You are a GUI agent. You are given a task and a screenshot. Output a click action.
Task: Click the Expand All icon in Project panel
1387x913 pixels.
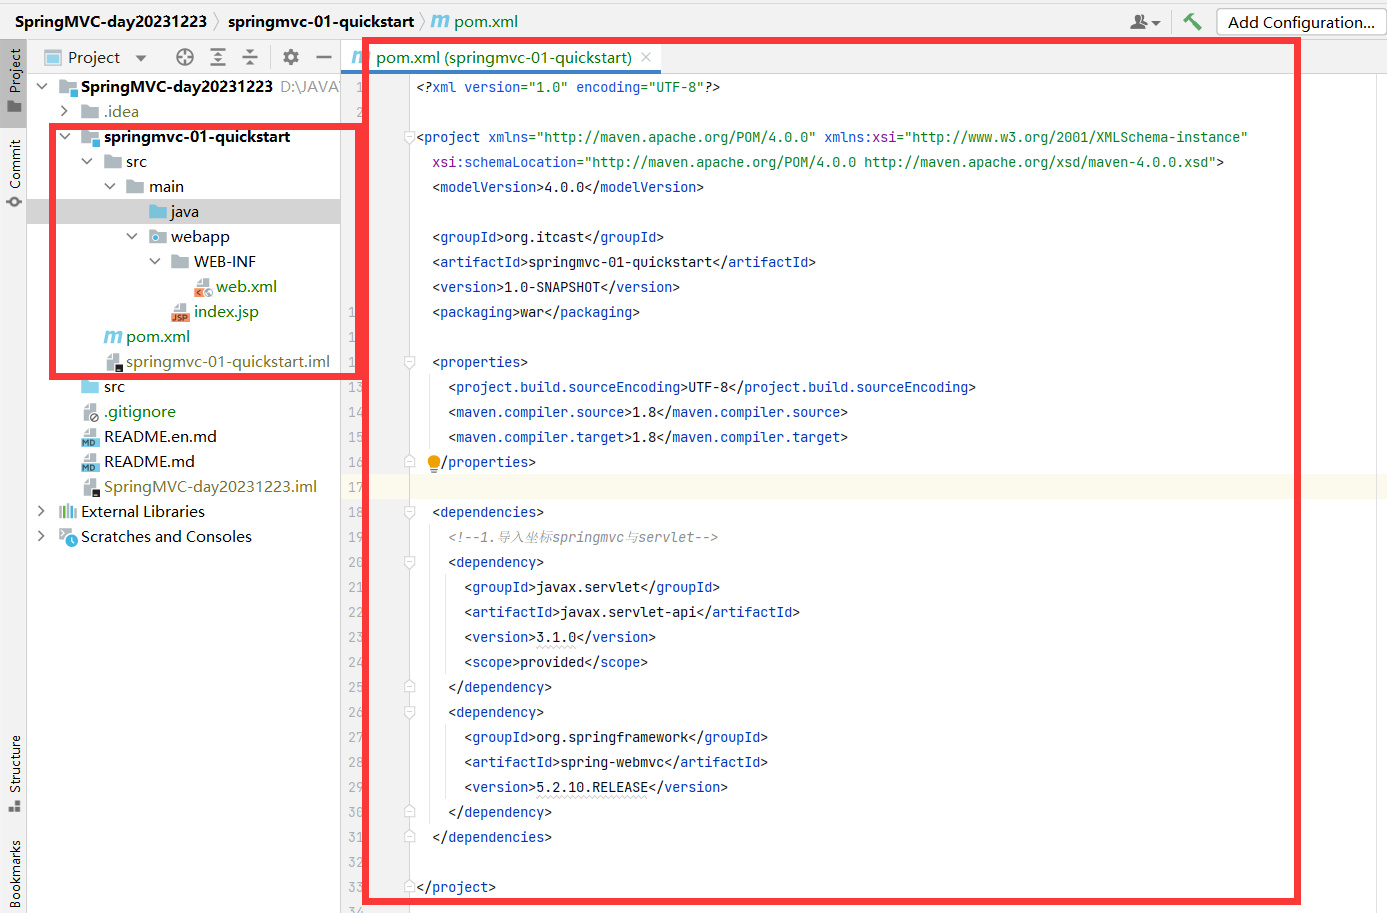tap(218, 57)
